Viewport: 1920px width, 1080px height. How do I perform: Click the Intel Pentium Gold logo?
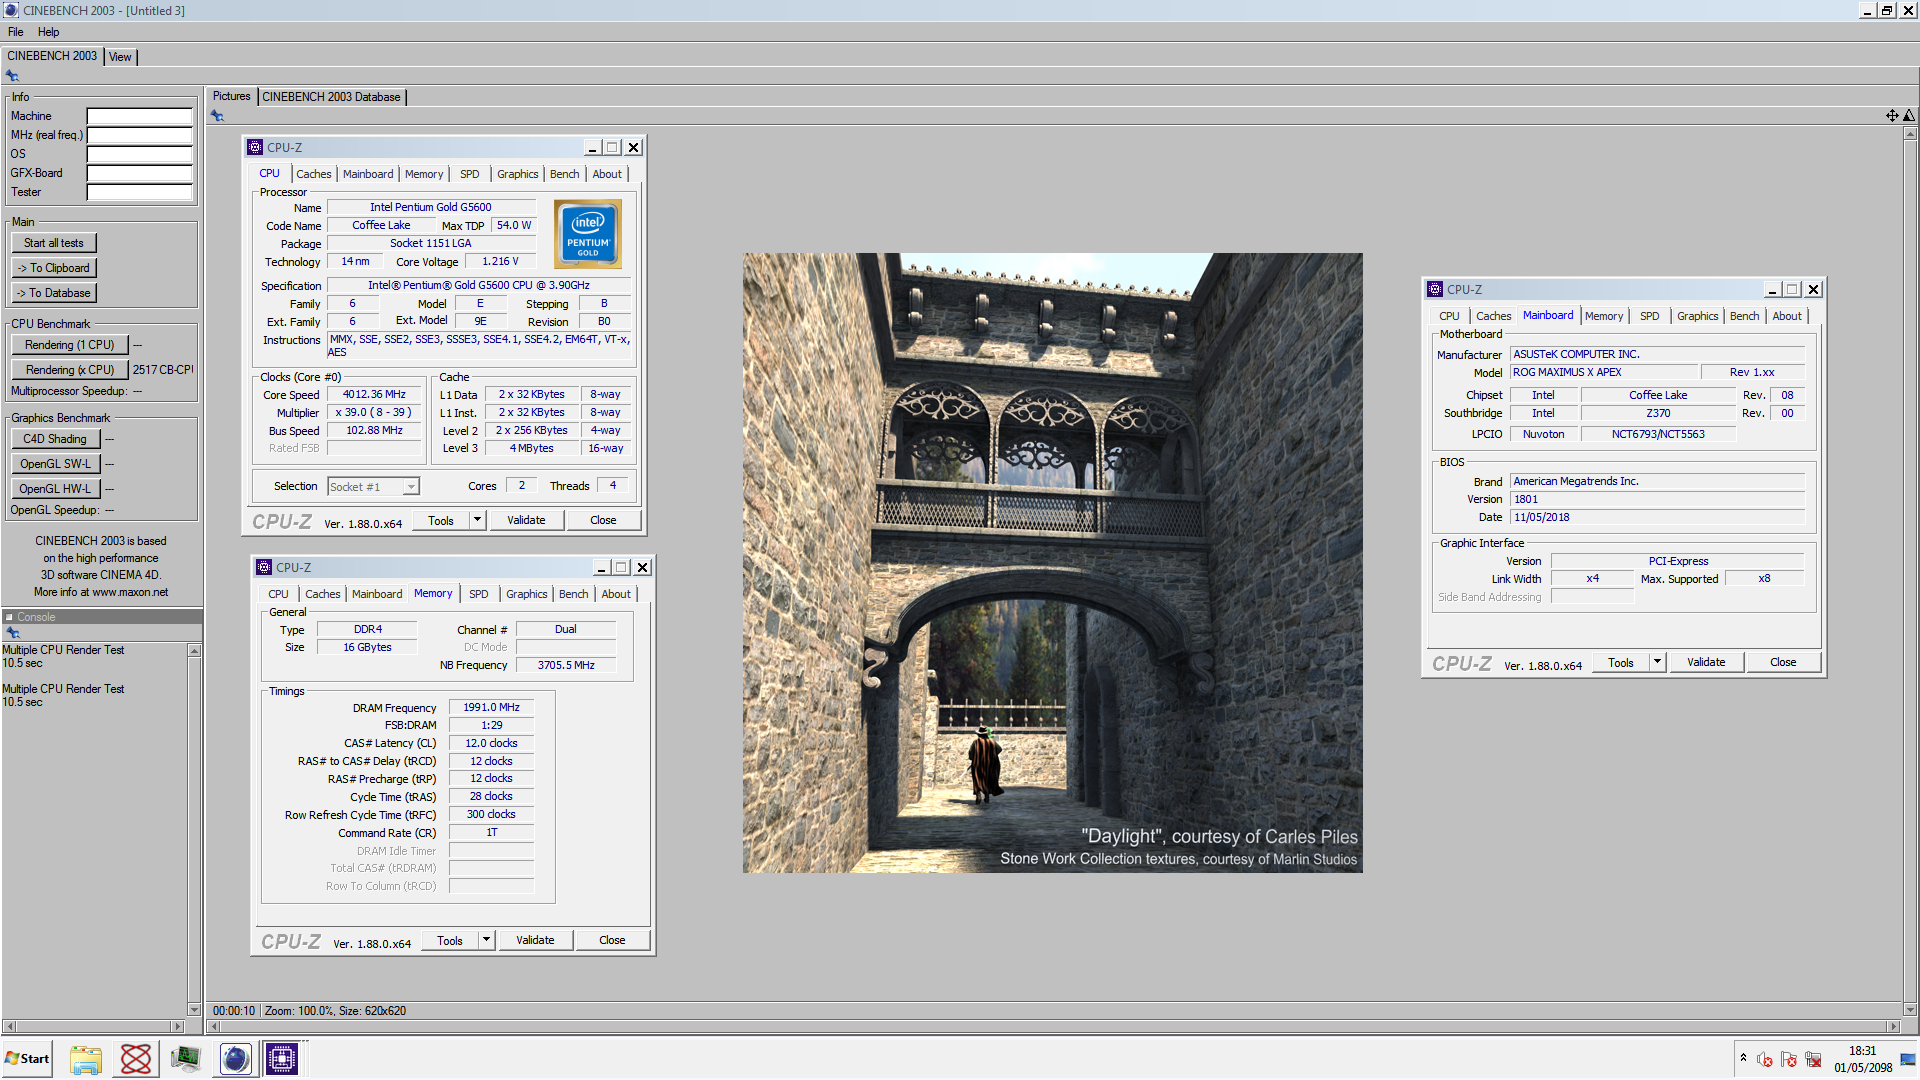pyautogui.click(x=588, y=234)
